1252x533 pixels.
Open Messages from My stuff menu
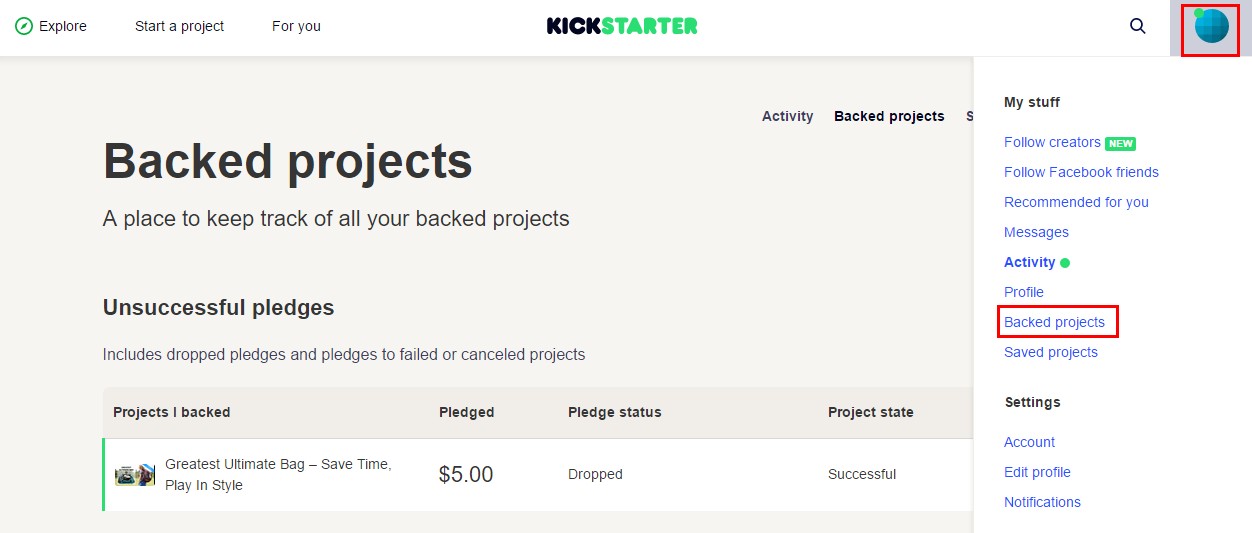click(x=1036, y=232)
